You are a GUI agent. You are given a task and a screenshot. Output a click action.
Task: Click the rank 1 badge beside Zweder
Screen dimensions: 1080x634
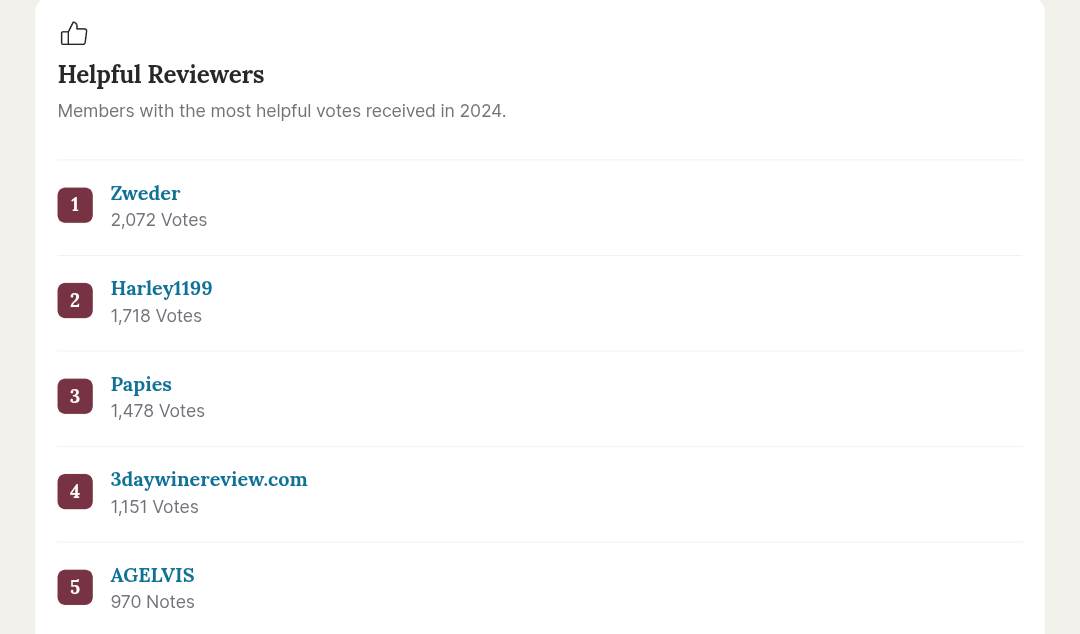[x=75, y=205]
